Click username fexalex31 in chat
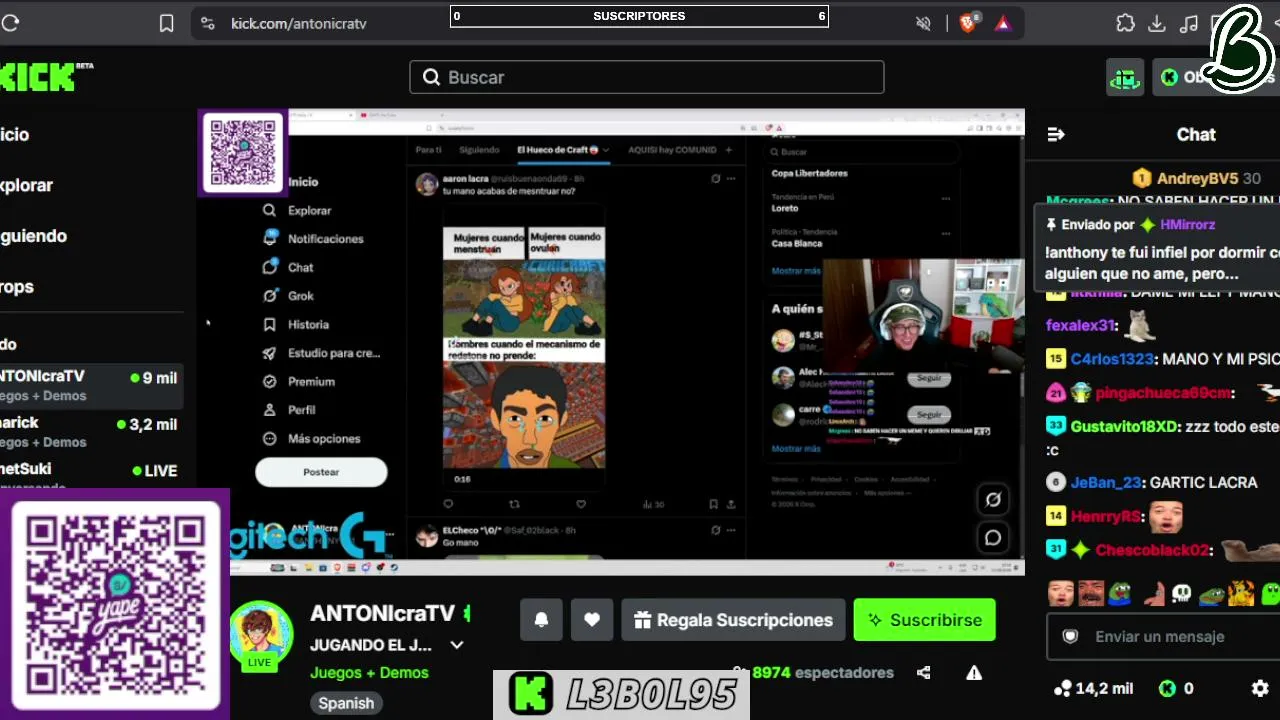This screenshot has height=720, width=1280. coord(1080,325)
